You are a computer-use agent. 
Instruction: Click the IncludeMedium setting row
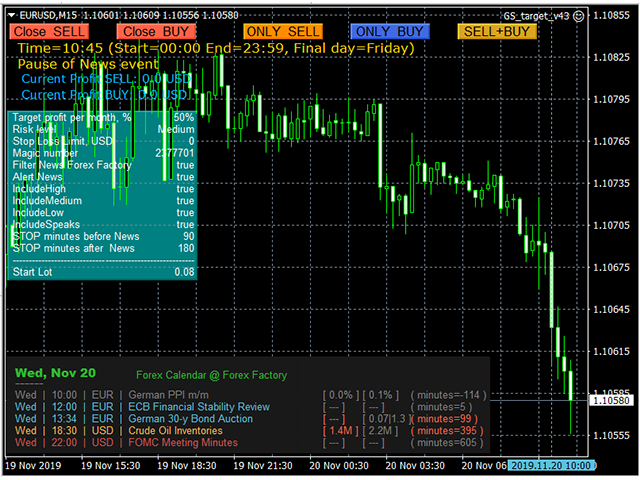[x=103, y=201]
